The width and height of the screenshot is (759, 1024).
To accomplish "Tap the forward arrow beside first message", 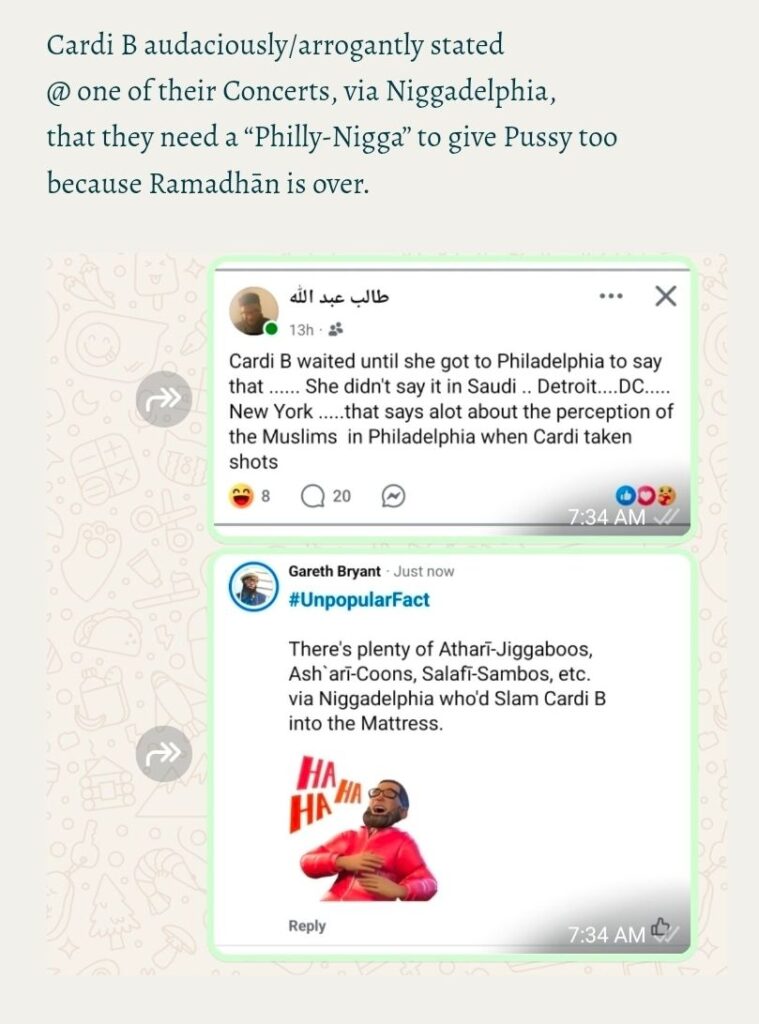I will pyautogui.click(x=163, y=398).
